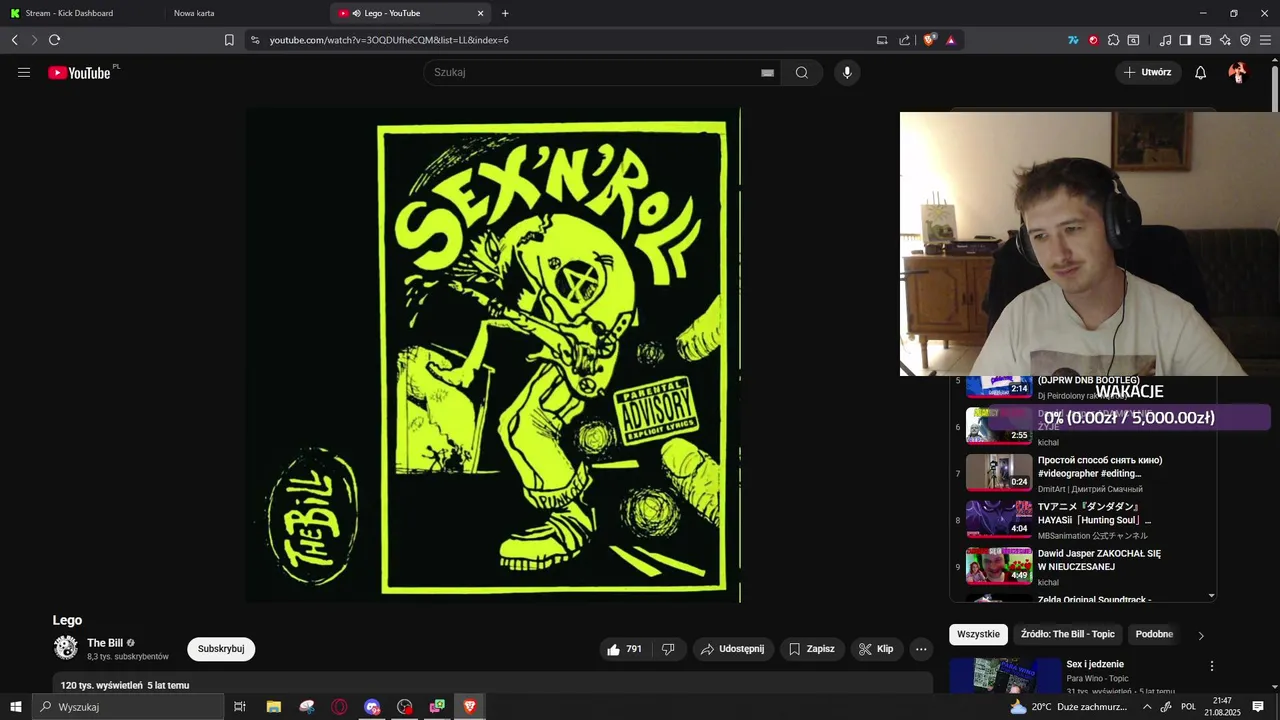Open OBS Studio from the taskbar
The image size is (1280, 720).
click(x=404, y=707)
